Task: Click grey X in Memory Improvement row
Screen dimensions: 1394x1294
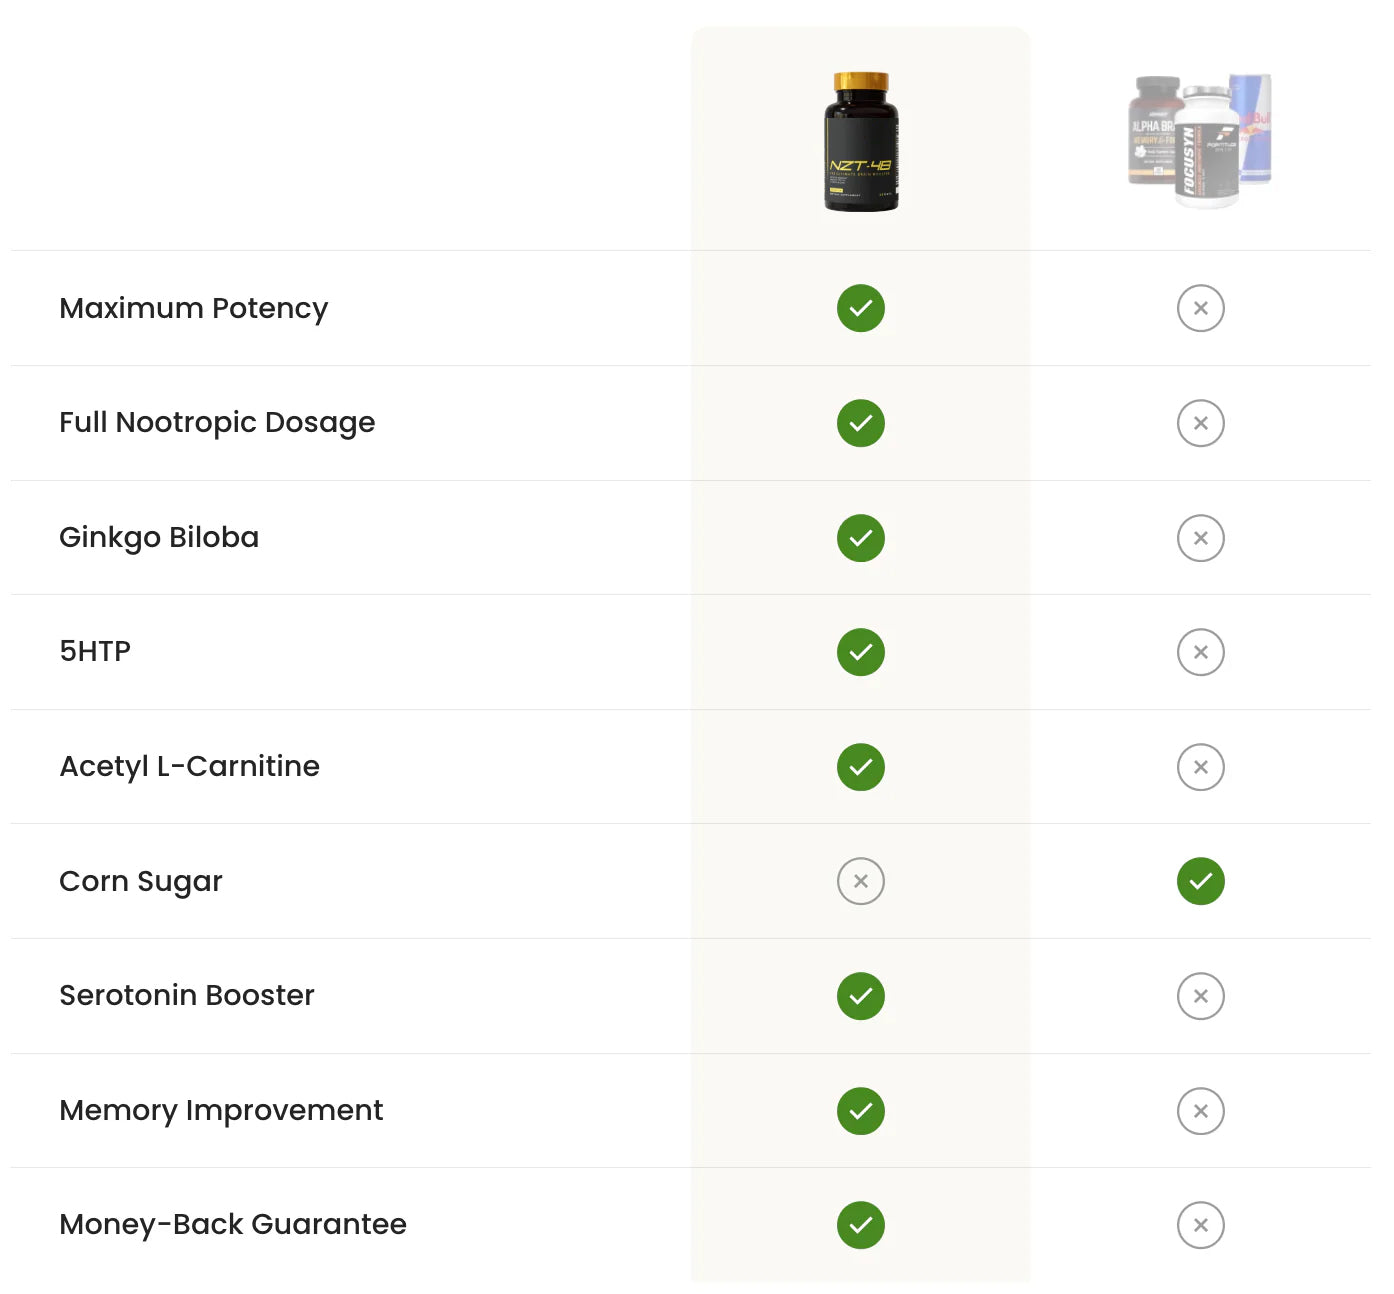Action: coord(1200,1111)
